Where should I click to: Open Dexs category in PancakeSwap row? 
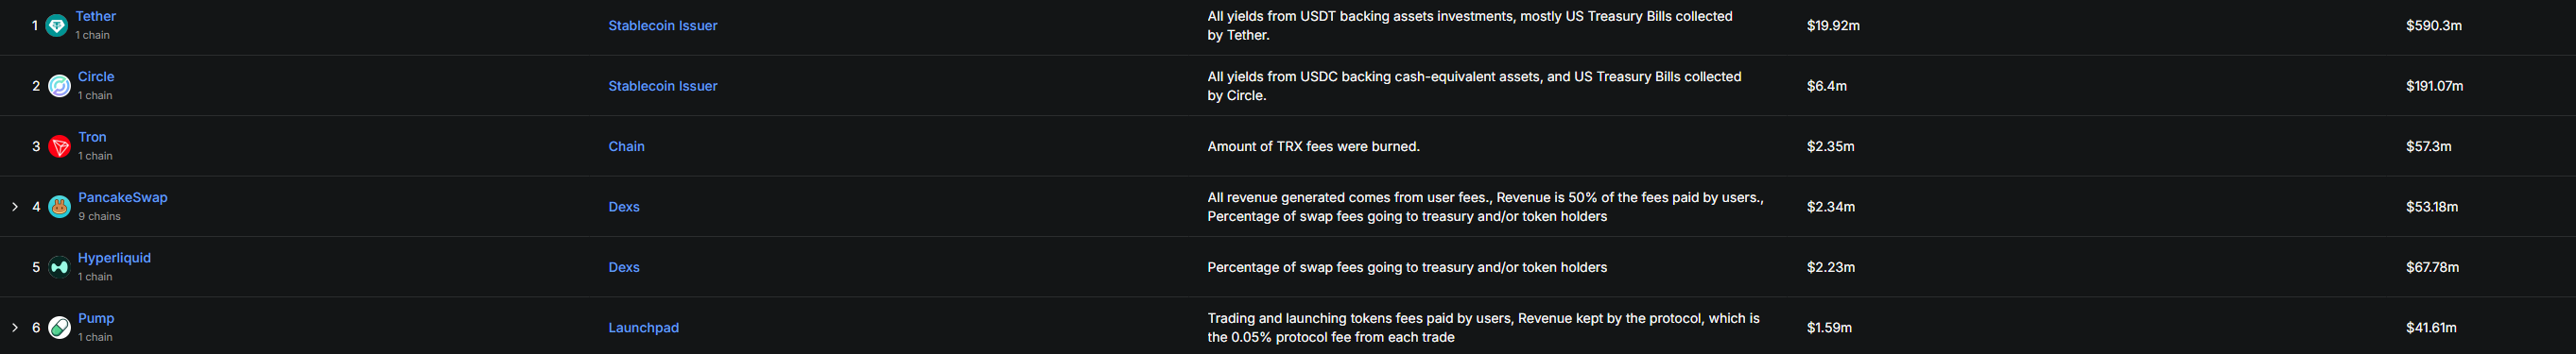tap(624, 207)
